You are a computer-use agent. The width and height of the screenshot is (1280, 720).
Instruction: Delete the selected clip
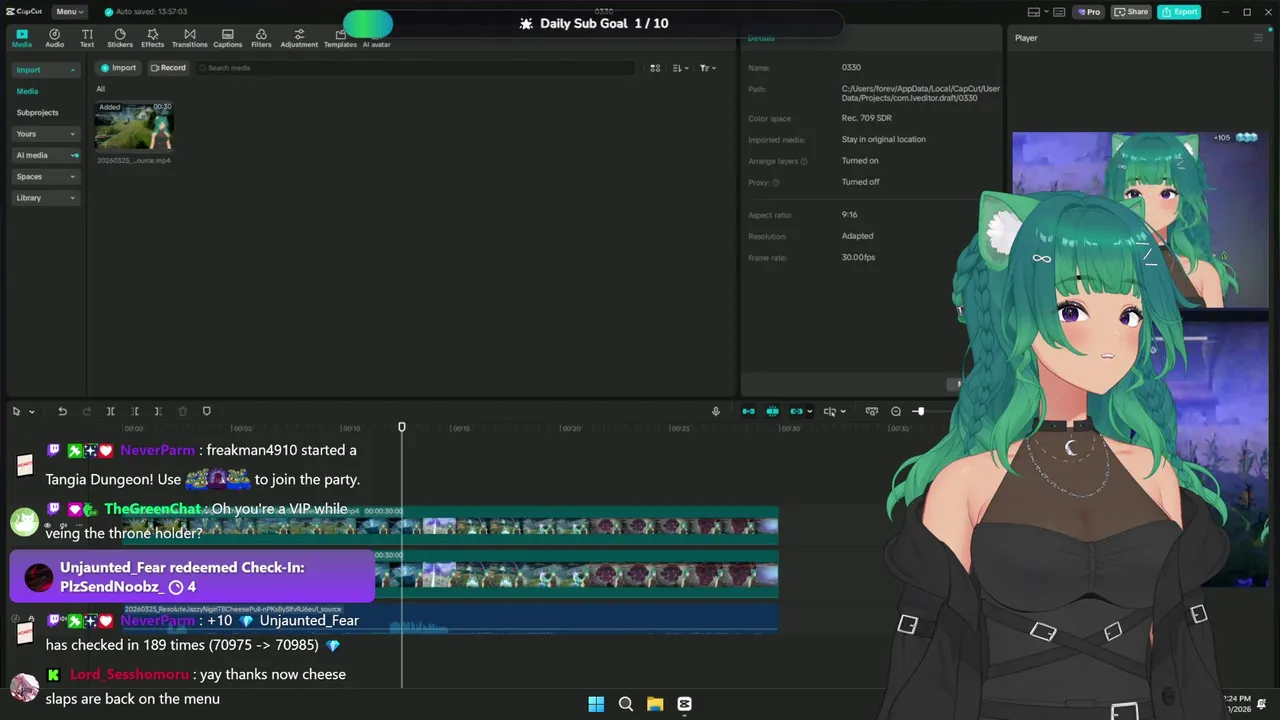tap(182, 411)
